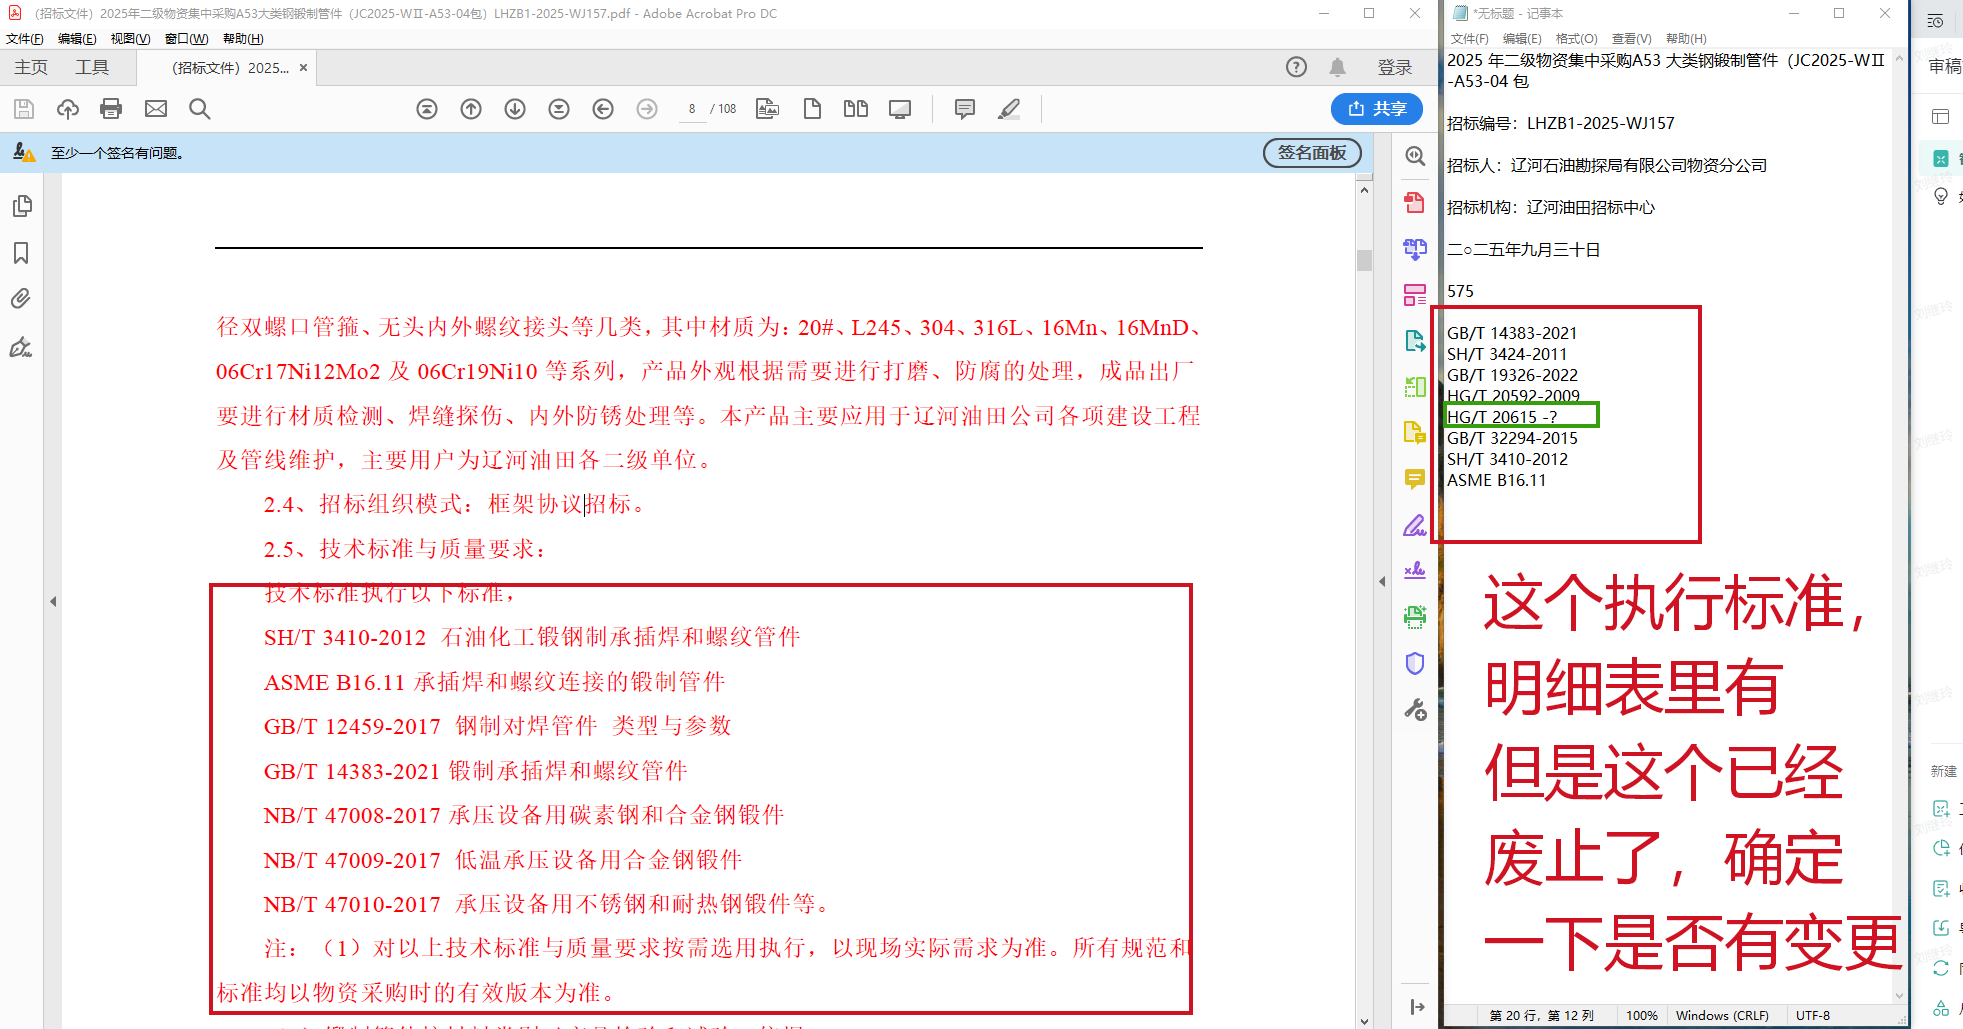The height and width of the screenshot is (1029, 1963).
Task: Show the attachments paperclip panel
Action: tap(21, 299)
